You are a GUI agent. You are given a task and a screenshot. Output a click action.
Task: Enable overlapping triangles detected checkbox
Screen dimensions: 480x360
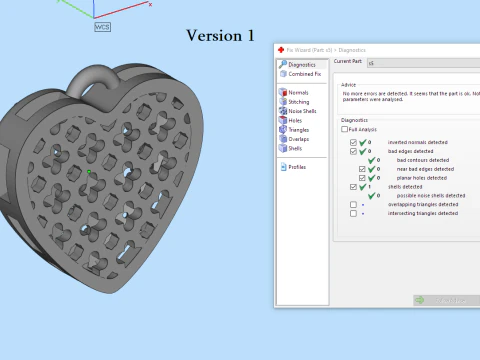coord(353,204)
